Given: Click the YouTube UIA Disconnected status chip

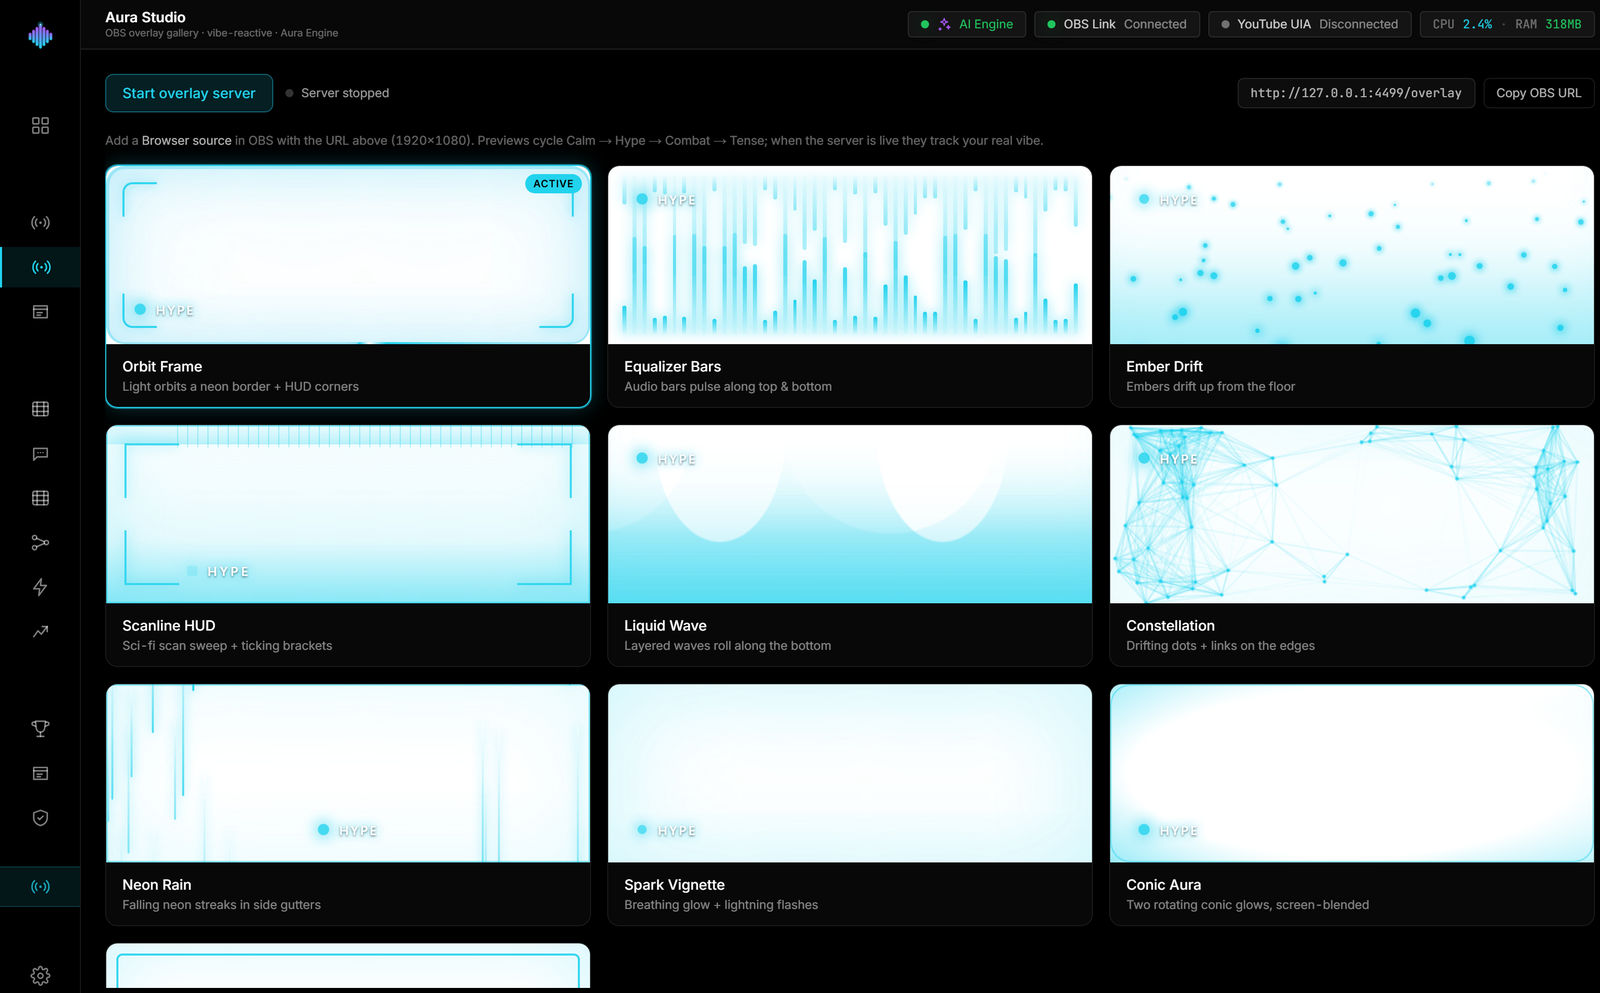Looking at the screenshot, I should click(x=1309, y=24).
